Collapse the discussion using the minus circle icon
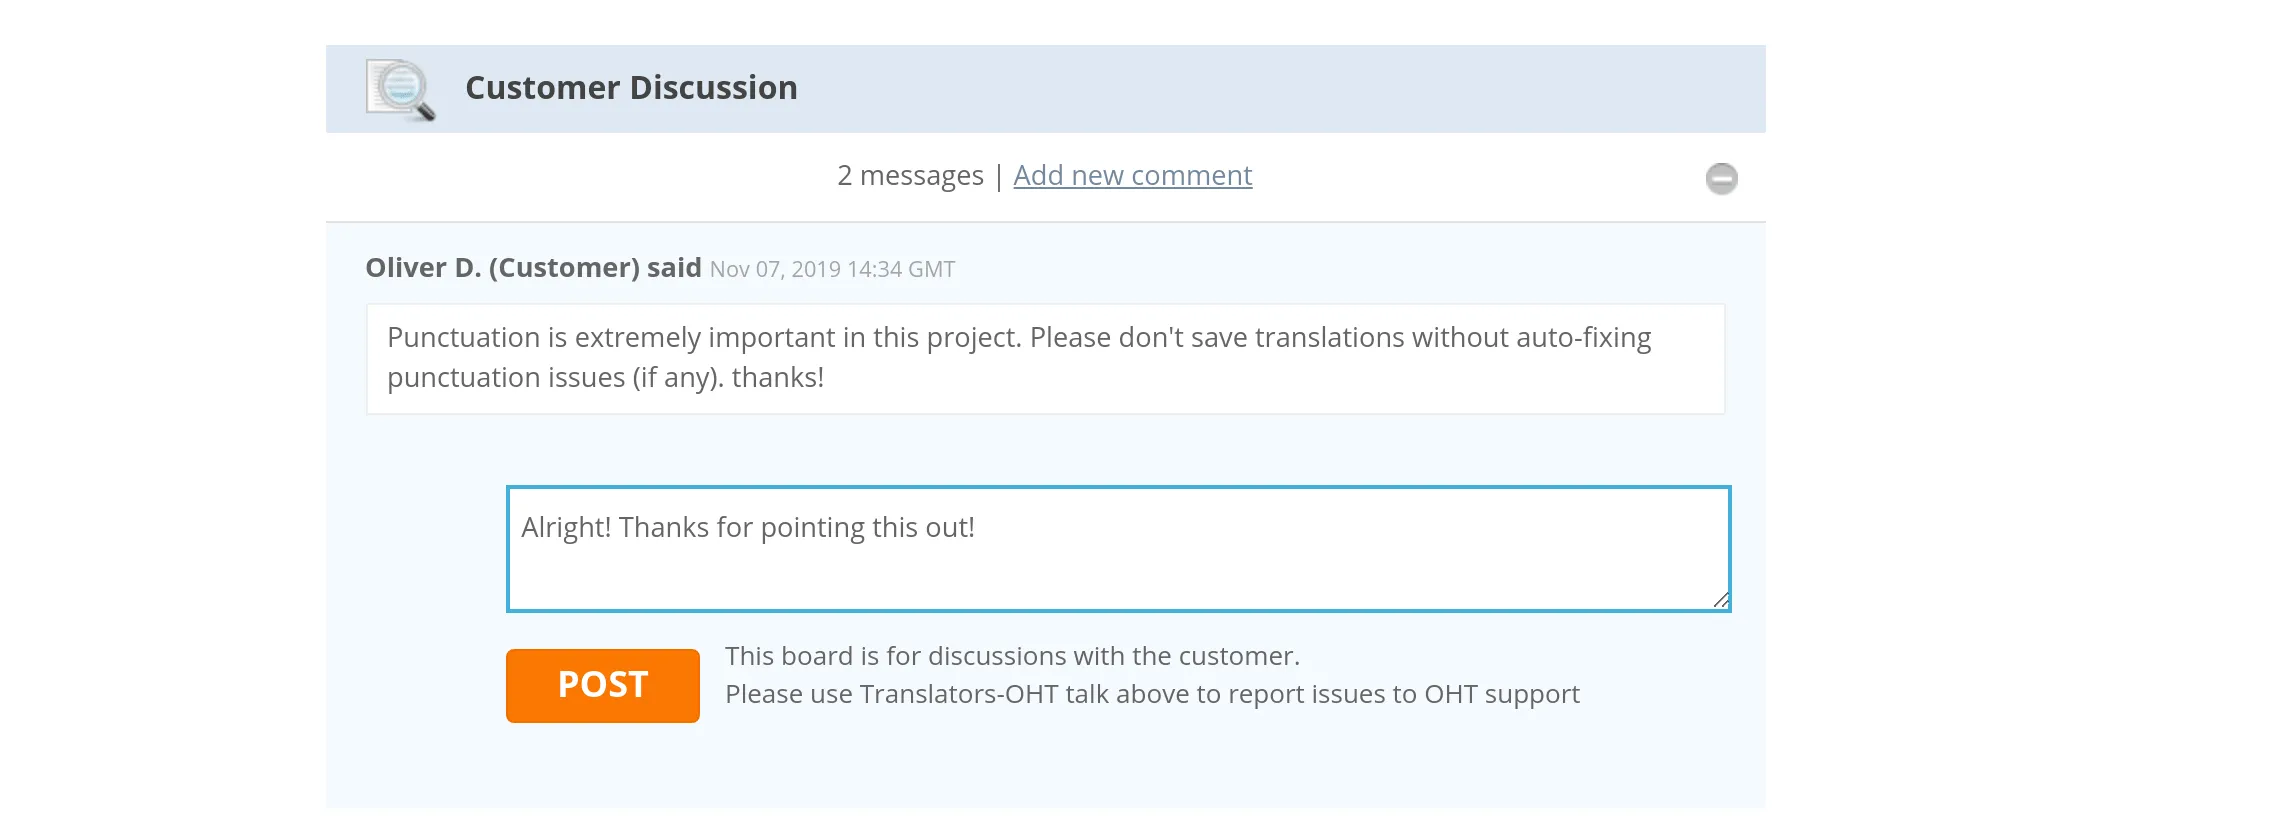The height and width of the screenshot is (824, 2296). coord(1722,178)
